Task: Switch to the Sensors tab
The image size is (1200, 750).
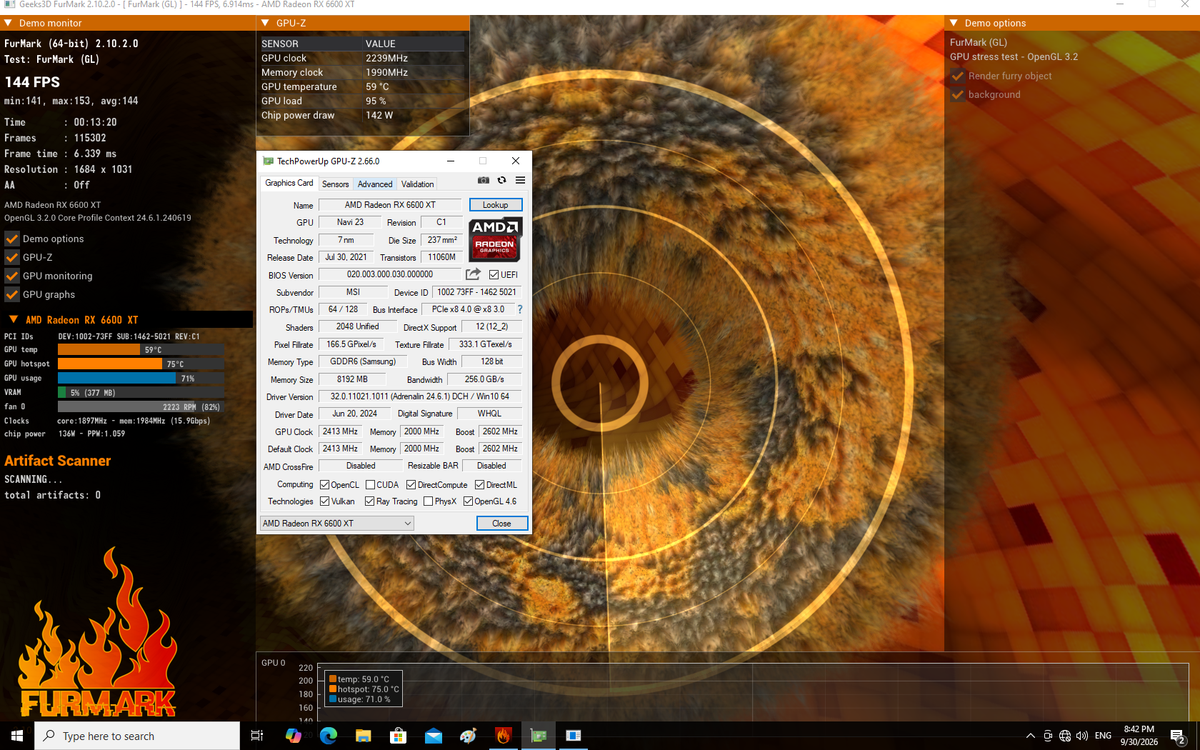Action: click(x=336, y=184)
